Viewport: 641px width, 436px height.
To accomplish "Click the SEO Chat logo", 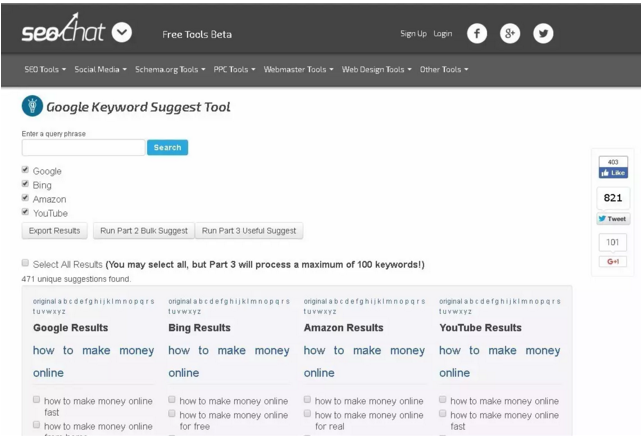I will [63, 28].
